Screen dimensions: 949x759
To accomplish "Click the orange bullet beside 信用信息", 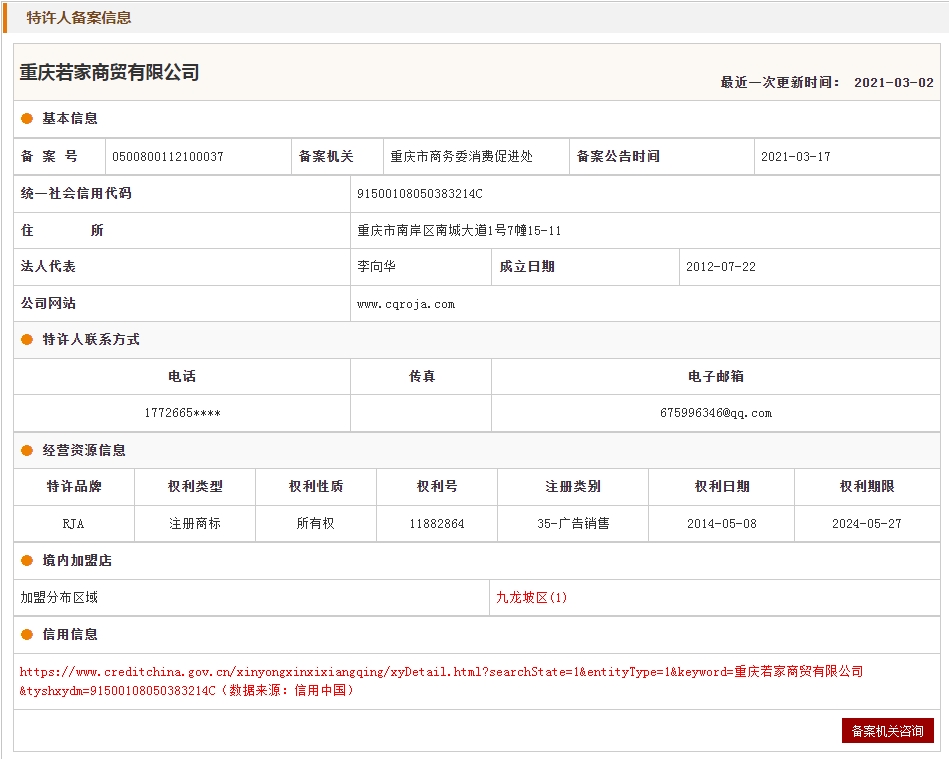I will [x=27, y=635].
